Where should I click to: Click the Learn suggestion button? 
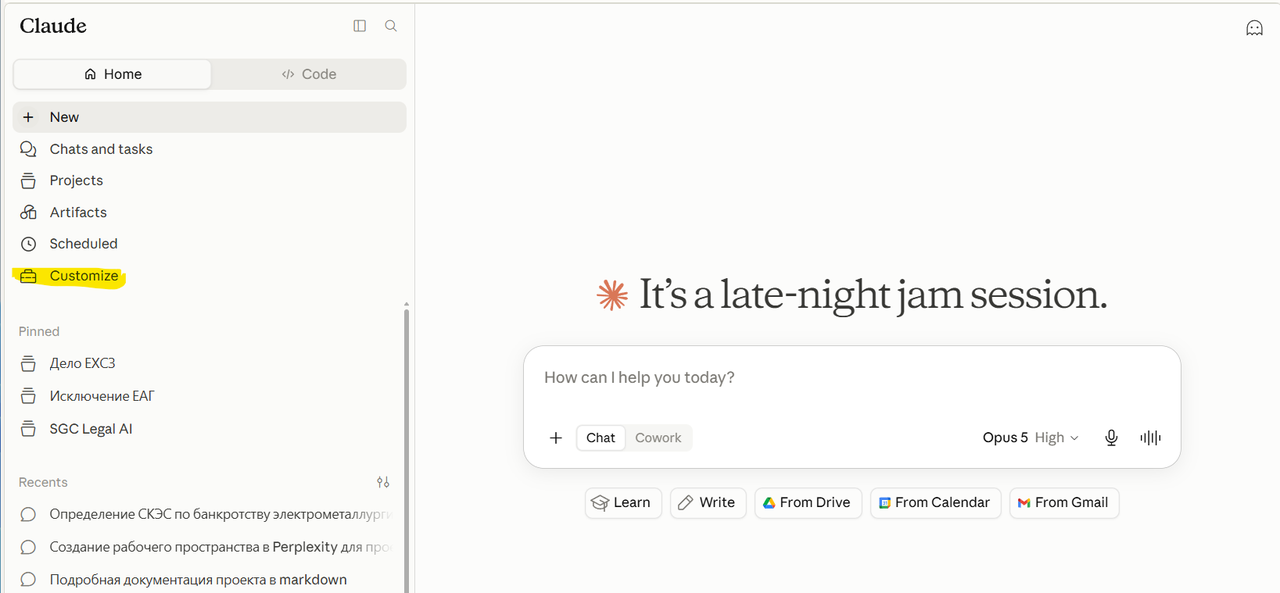(623, 503)
